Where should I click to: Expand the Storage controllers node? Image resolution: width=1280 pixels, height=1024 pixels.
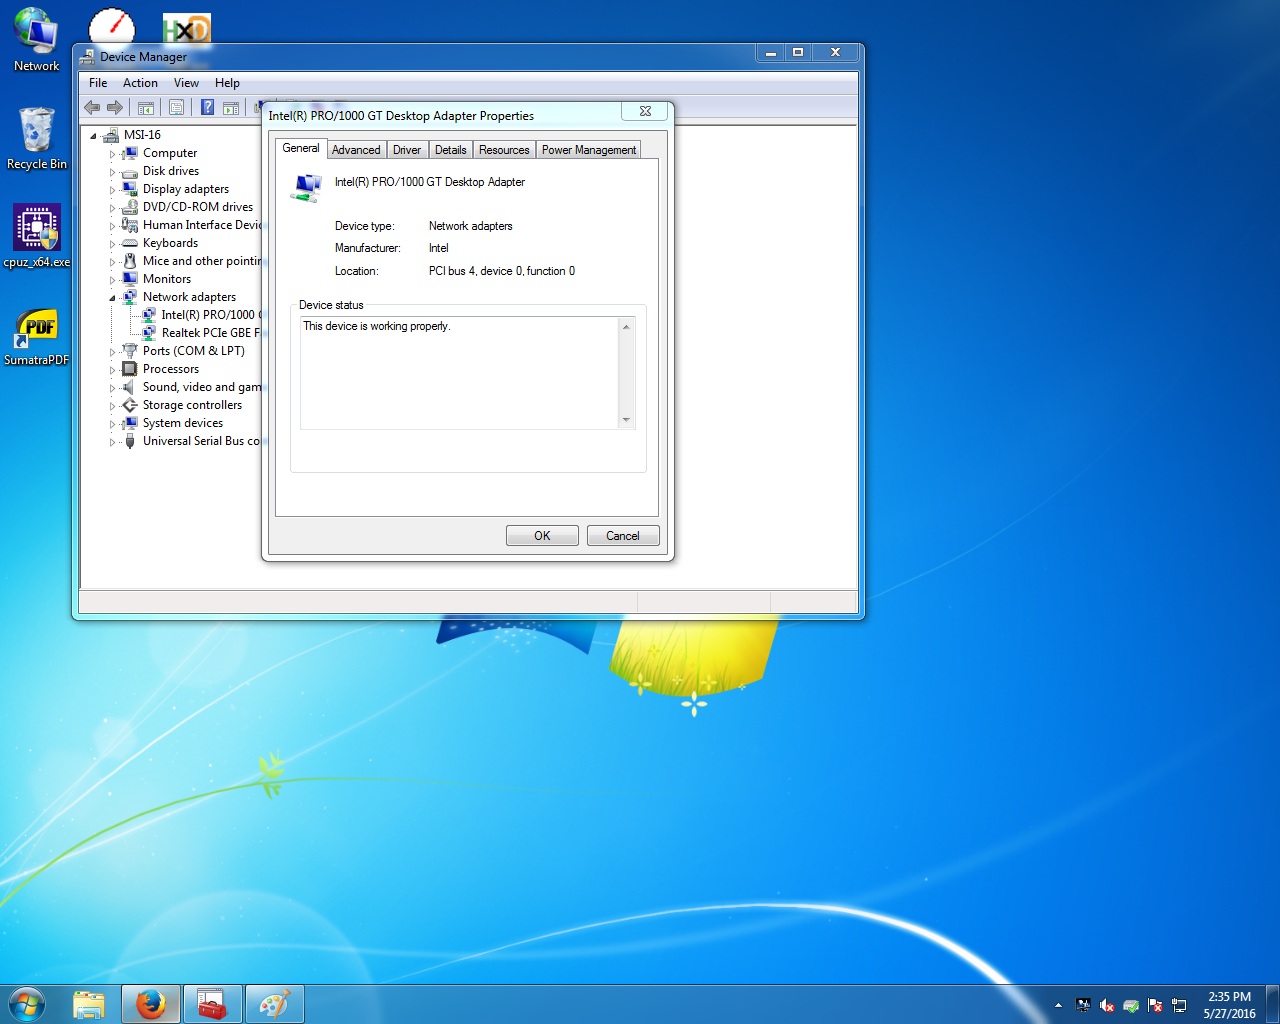click(x=112, y=406)
